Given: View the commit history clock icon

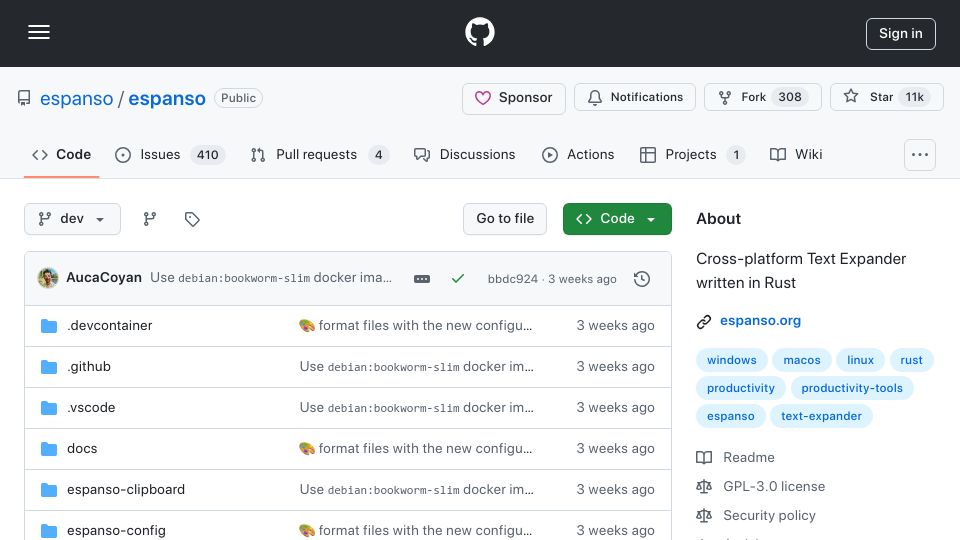Looking at the screenshot, I should click(642, 279).
